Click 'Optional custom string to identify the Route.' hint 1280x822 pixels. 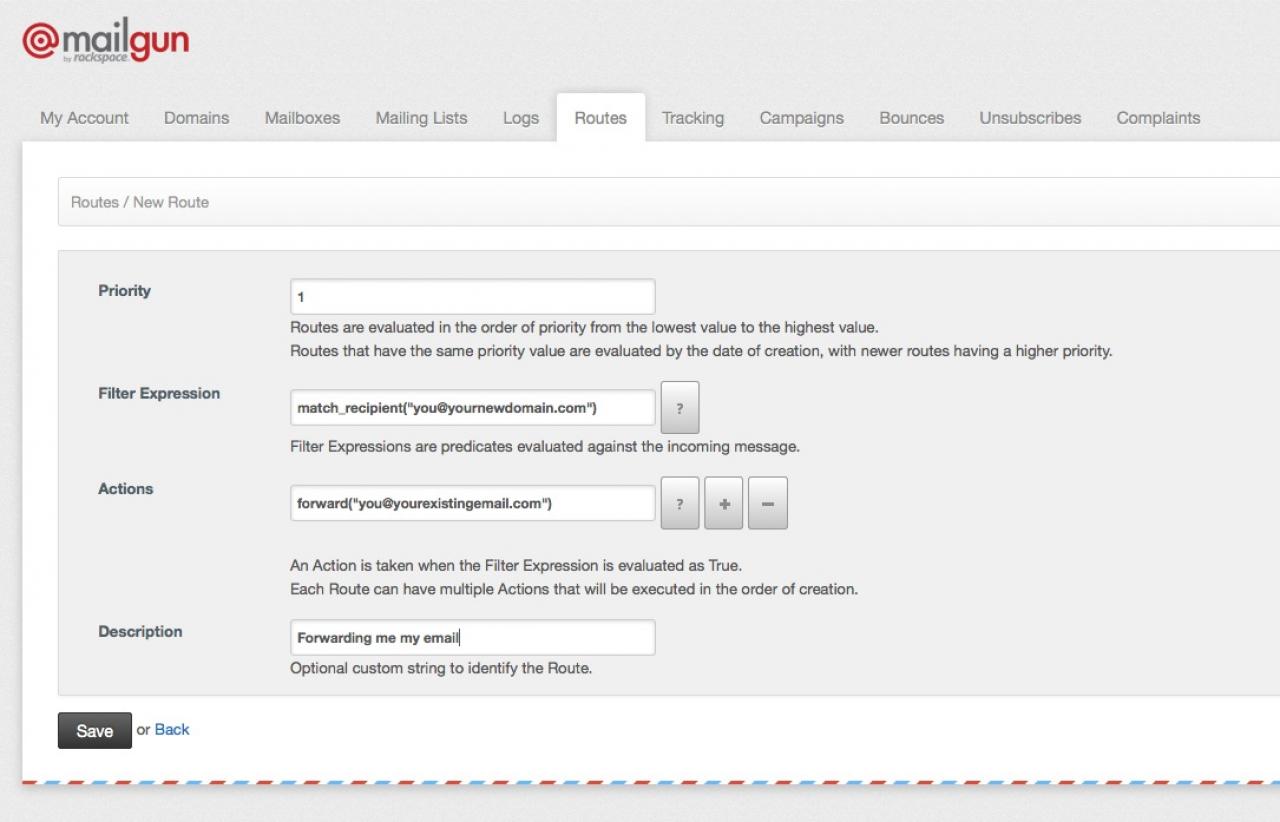(x=441, y=668)
